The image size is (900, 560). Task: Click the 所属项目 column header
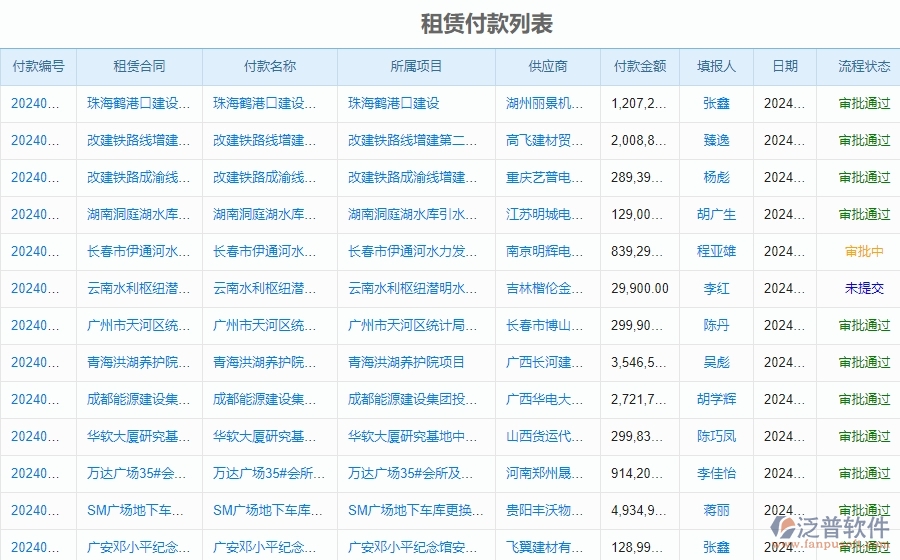(416, 67)
